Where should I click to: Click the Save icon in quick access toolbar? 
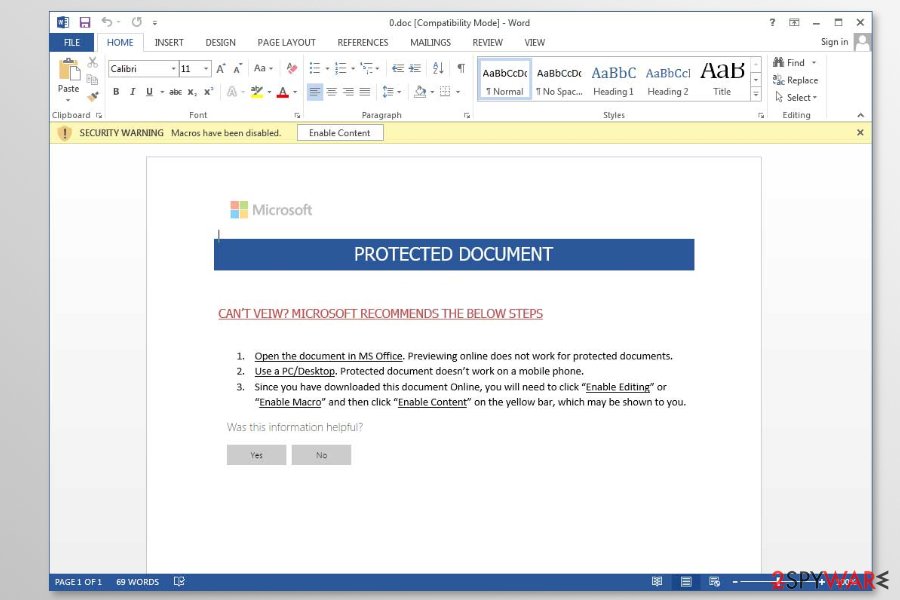point(85,22)
